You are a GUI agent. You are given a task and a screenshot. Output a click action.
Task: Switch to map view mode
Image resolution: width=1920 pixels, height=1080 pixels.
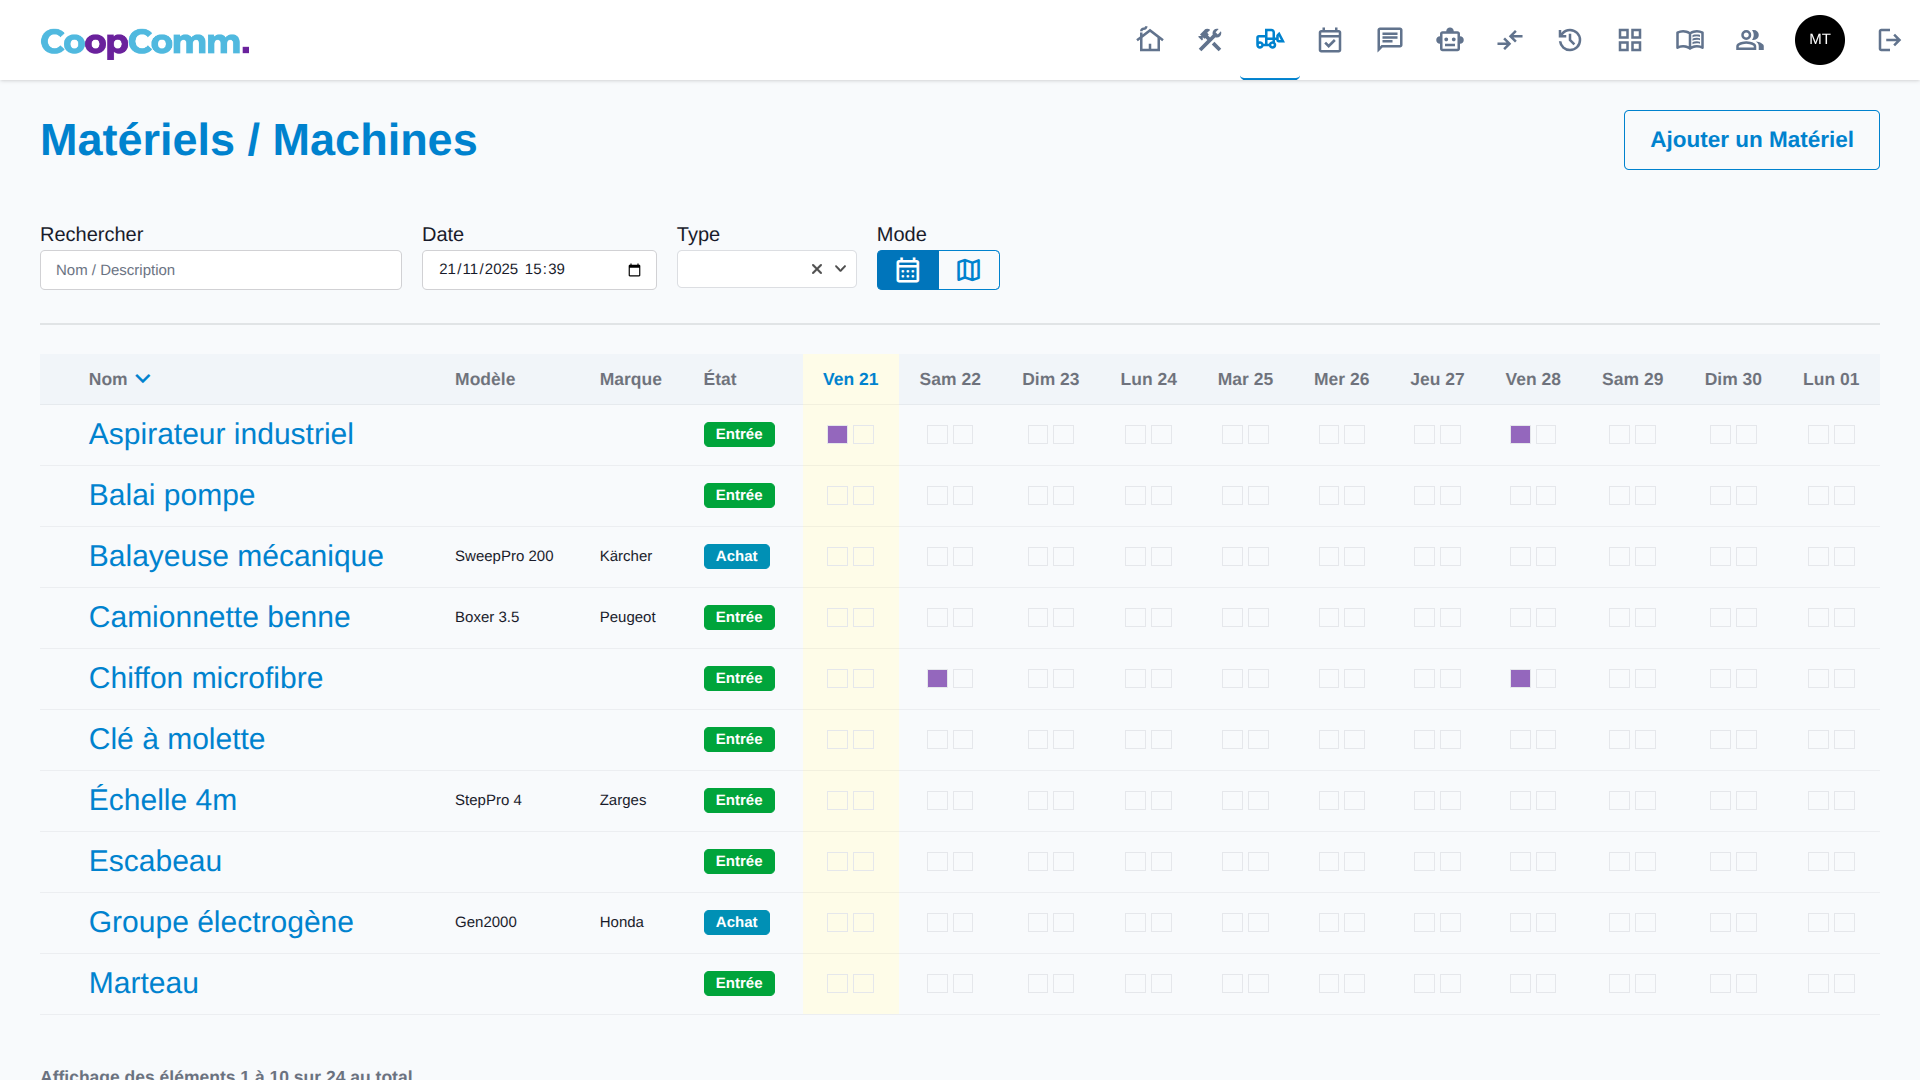coord(969,270)
